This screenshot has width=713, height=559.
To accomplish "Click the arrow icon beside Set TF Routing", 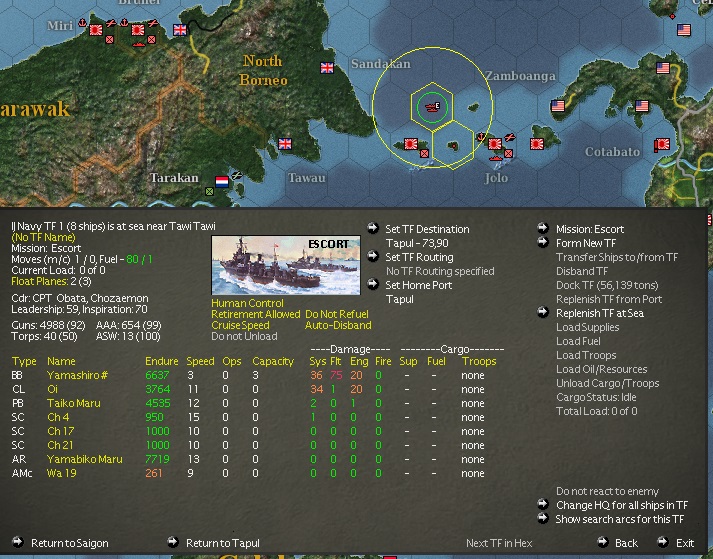I will pyautogui.click(x=373, y=256).
